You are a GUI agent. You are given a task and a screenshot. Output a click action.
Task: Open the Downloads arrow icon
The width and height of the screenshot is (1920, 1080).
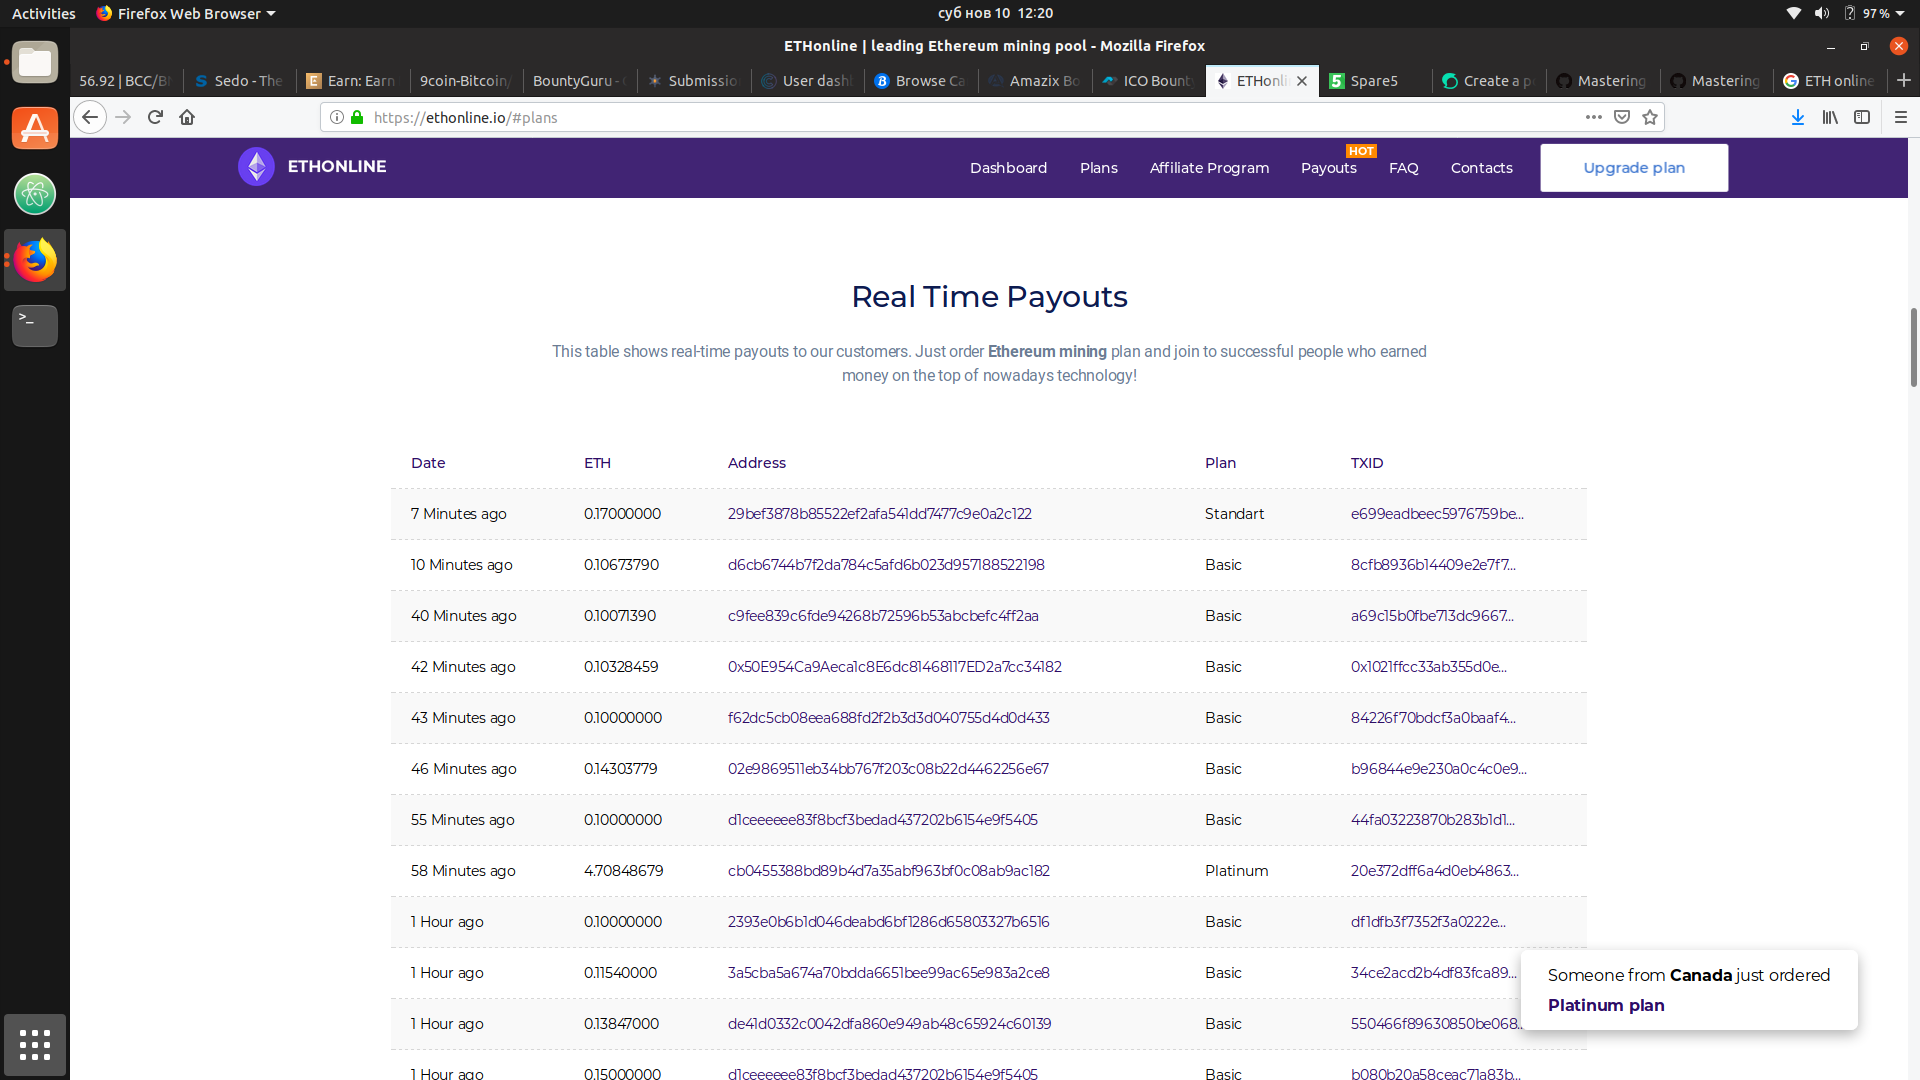pos(1797,117)
